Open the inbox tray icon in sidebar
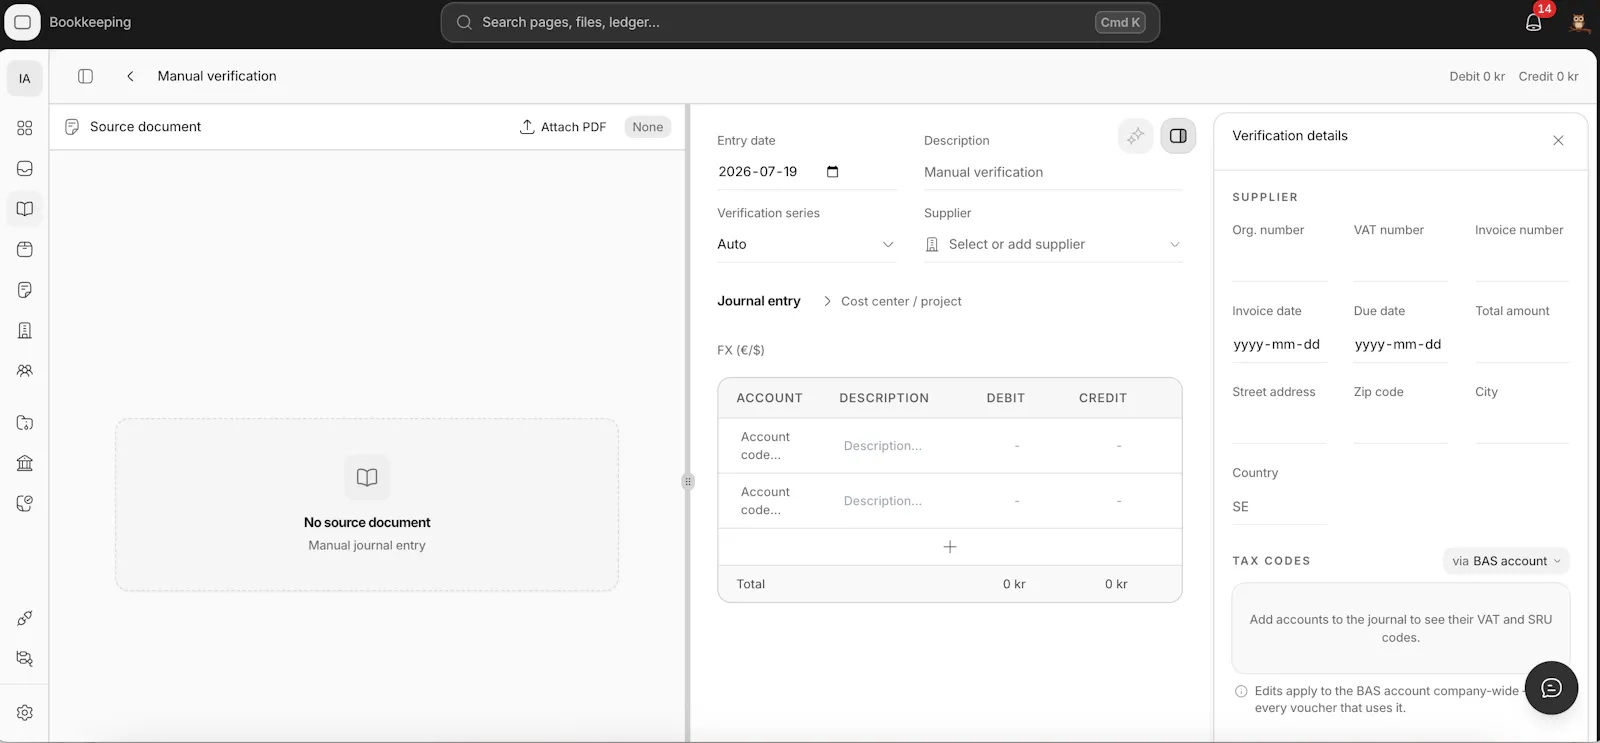 point(25,168)
